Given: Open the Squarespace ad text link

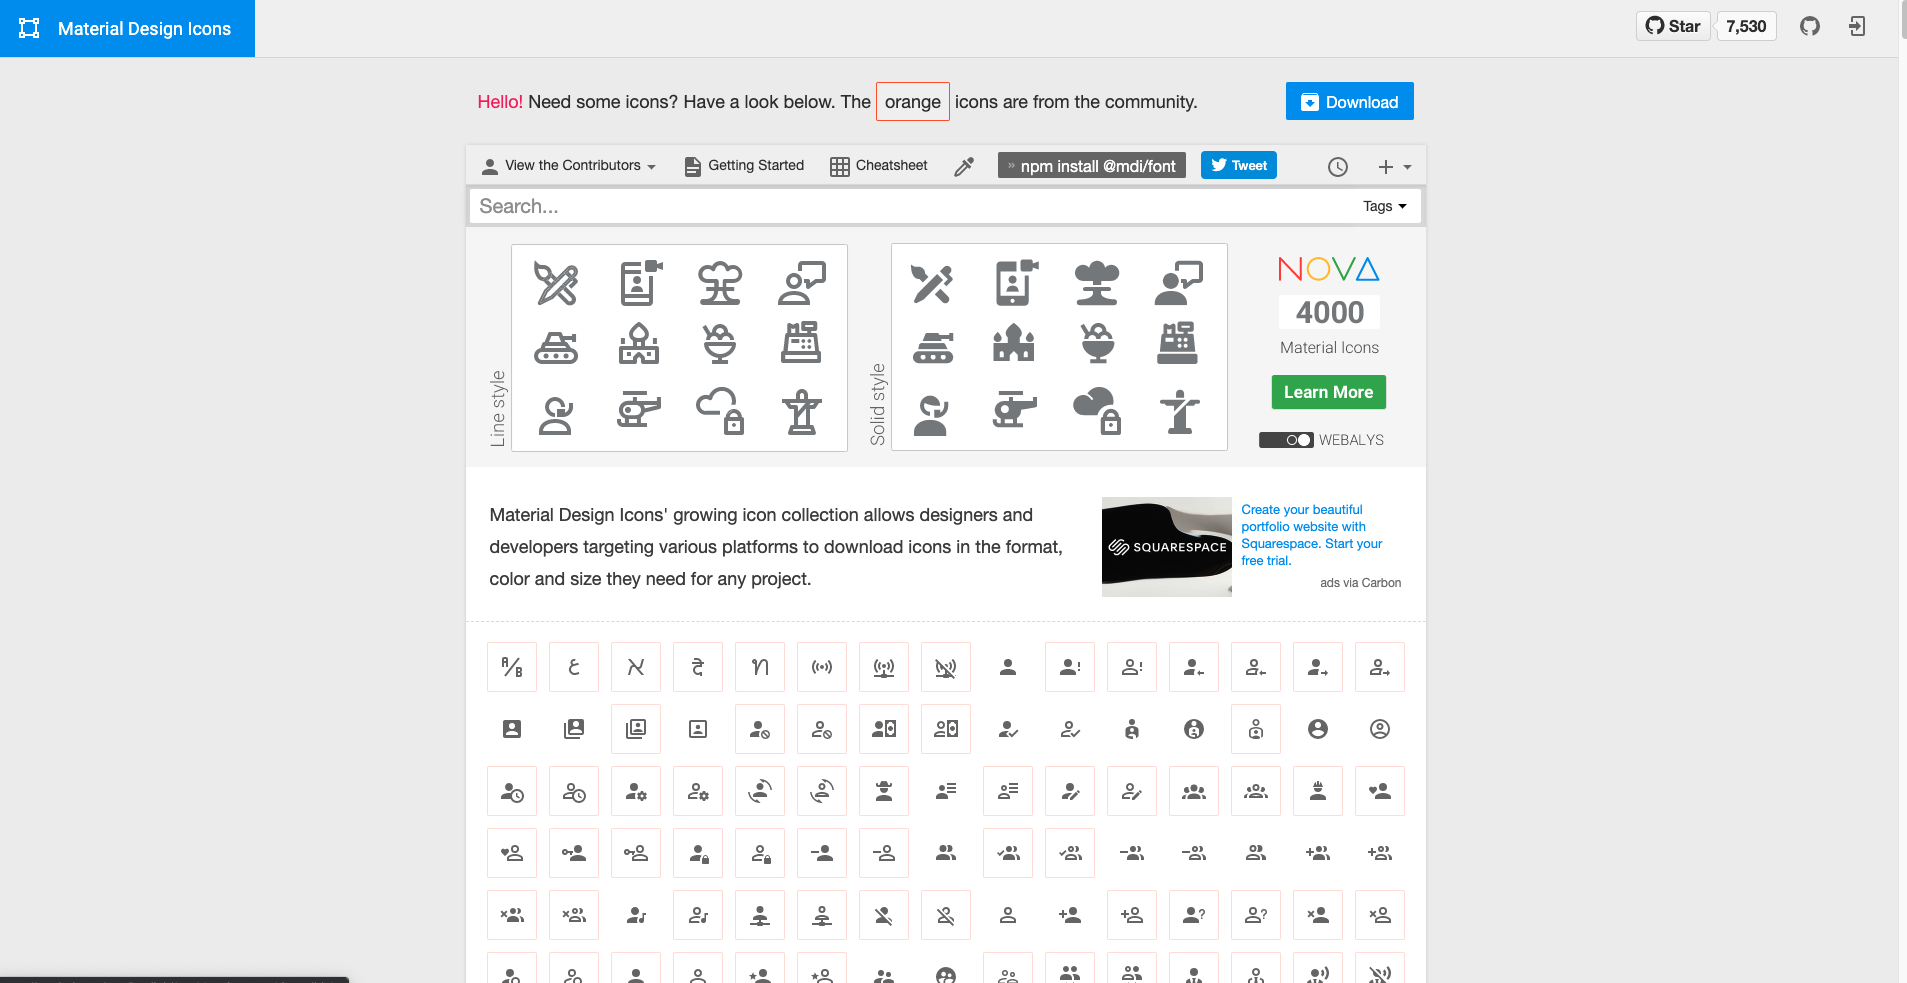Looking at the screenshot, I should pos(1312,535).
